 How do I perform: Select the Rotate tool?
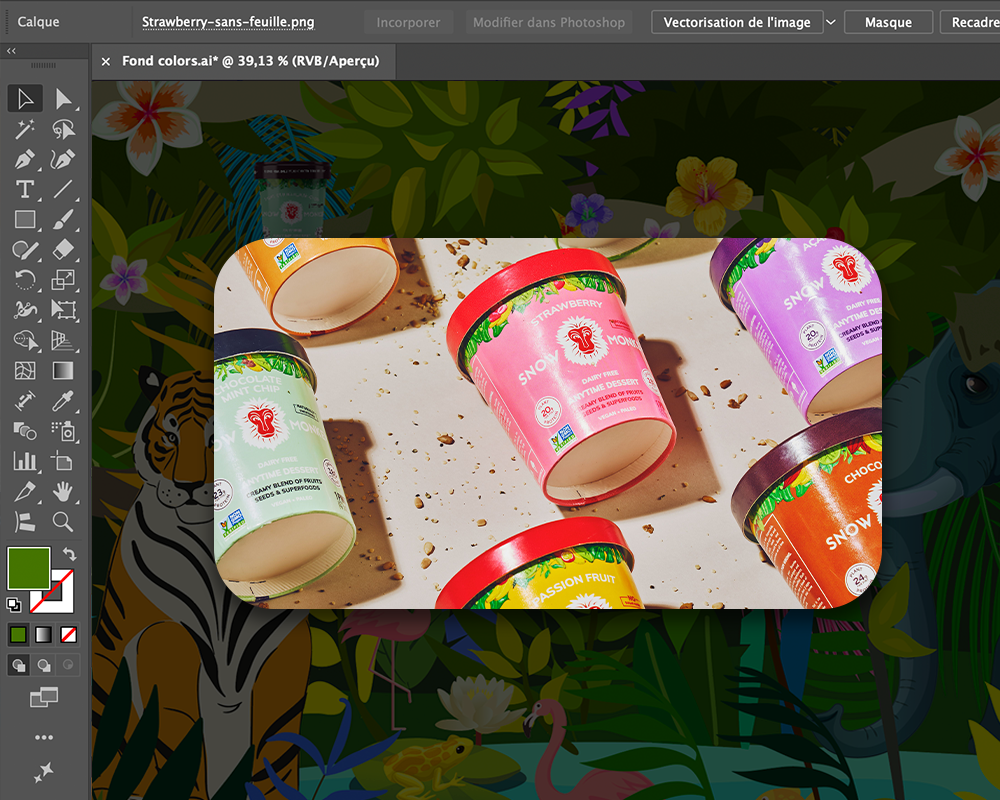click(x=25, y=279)
